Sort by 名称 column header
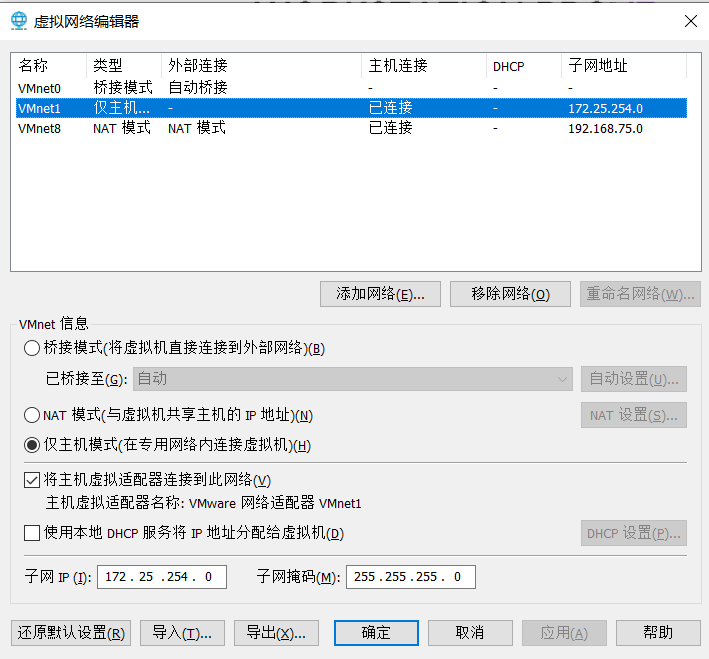 coord(49,66)
